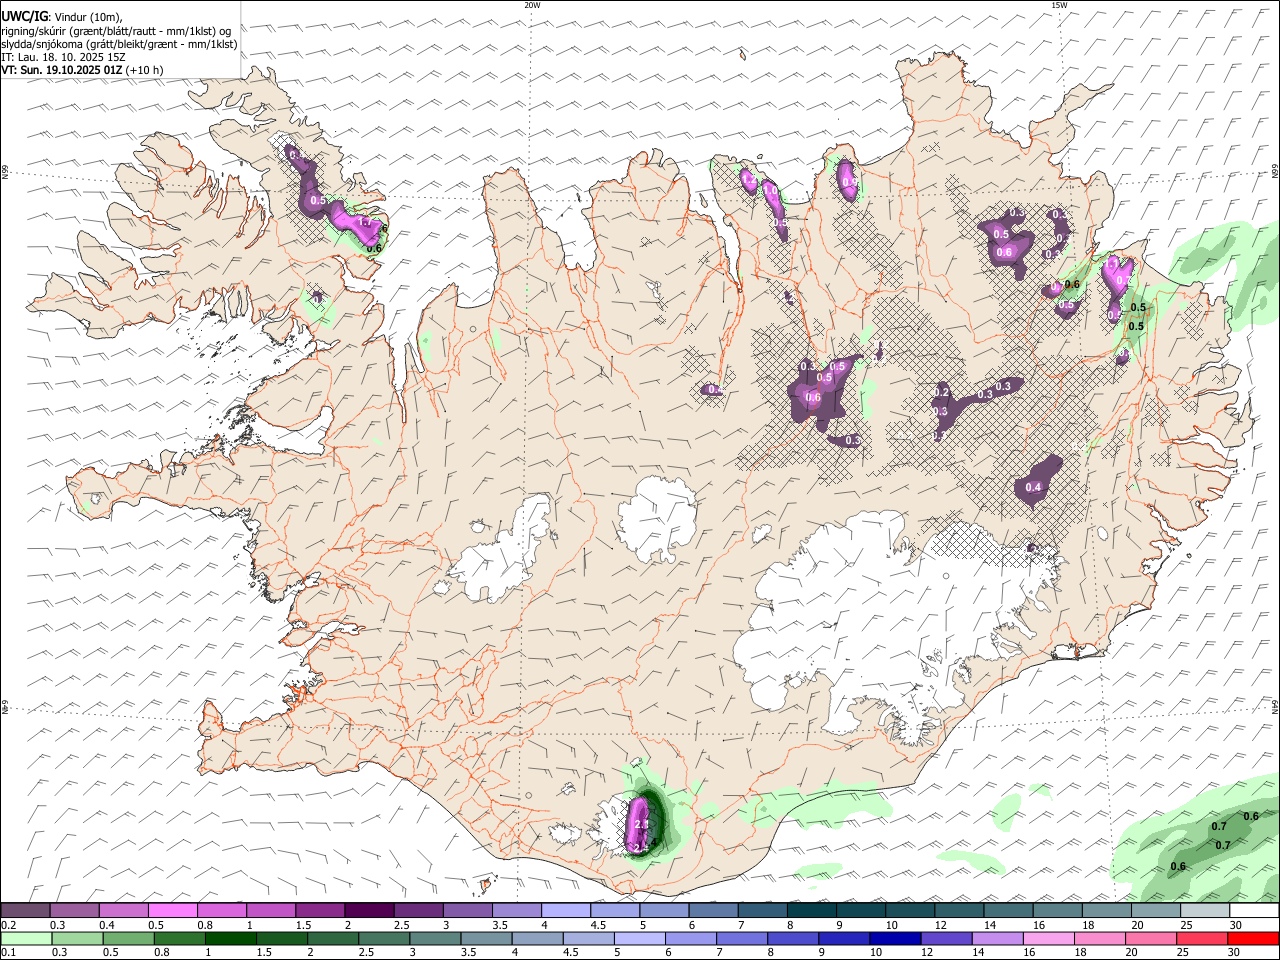Pick the bright pink upper swatch between 0.5 and 0.8
Image resolution: width=1280 pixels, height=960 pixels.
tap(173, 910)
